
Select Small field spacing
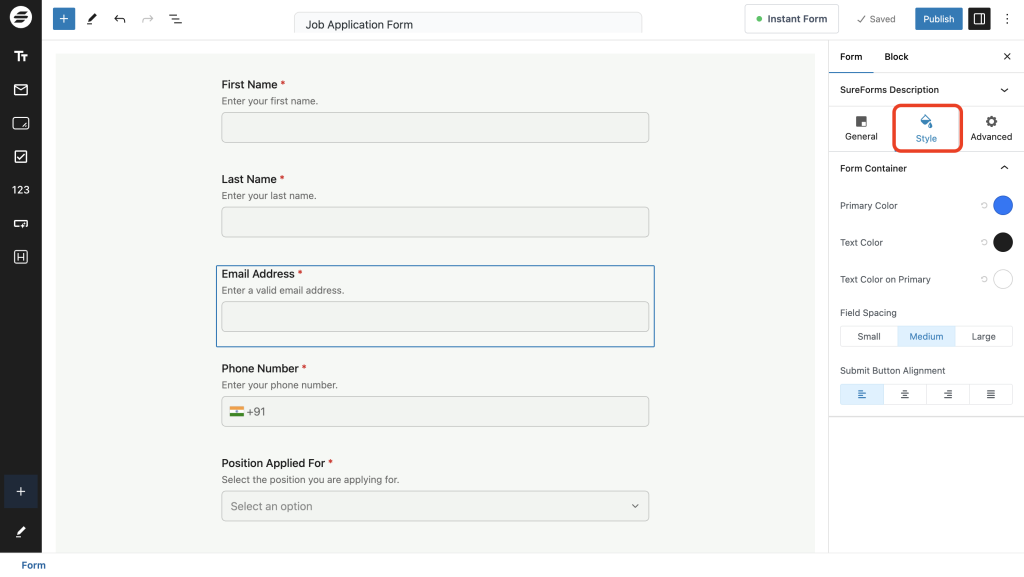click(868, 336)
